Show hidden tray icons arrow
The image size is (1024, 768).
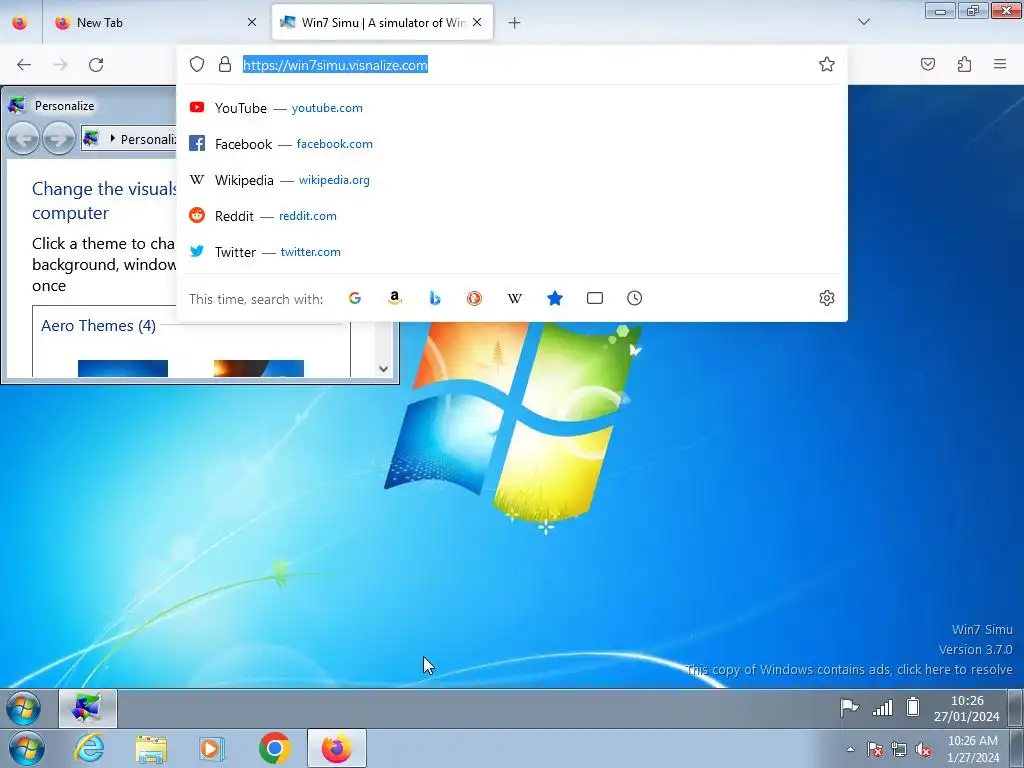tap(850, 749)
